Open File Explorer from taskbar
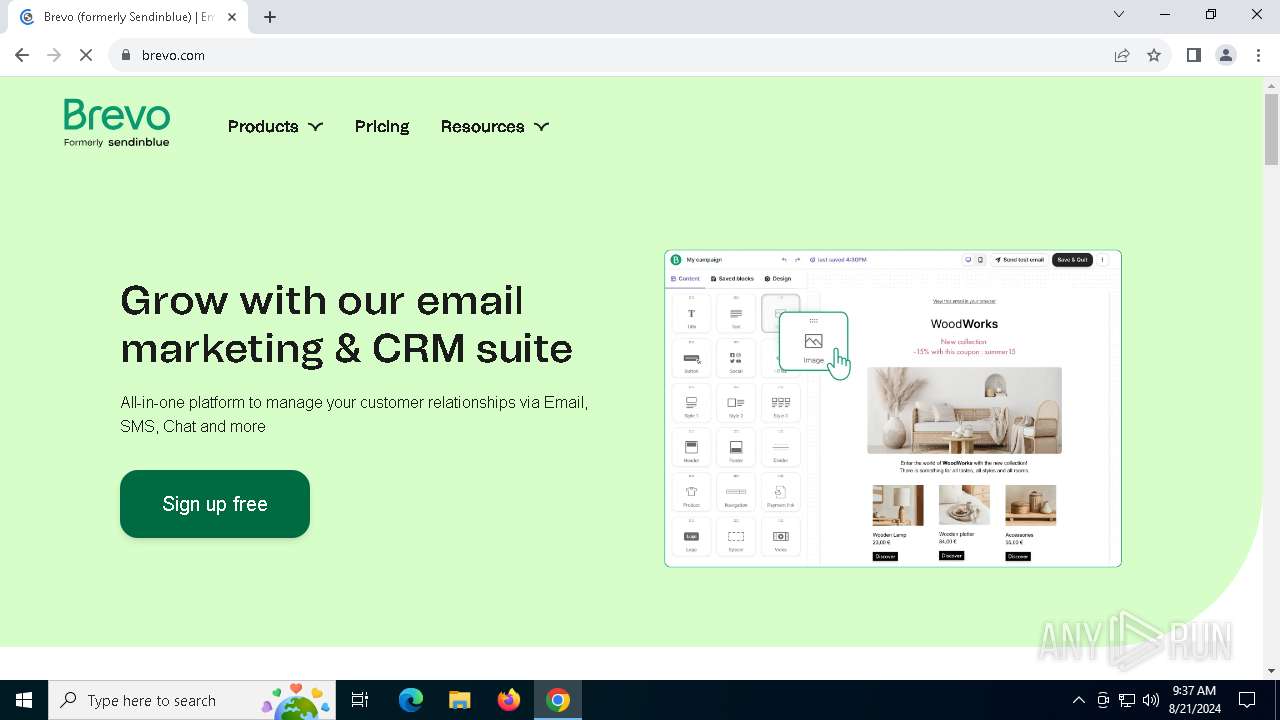 pos(459,700)
